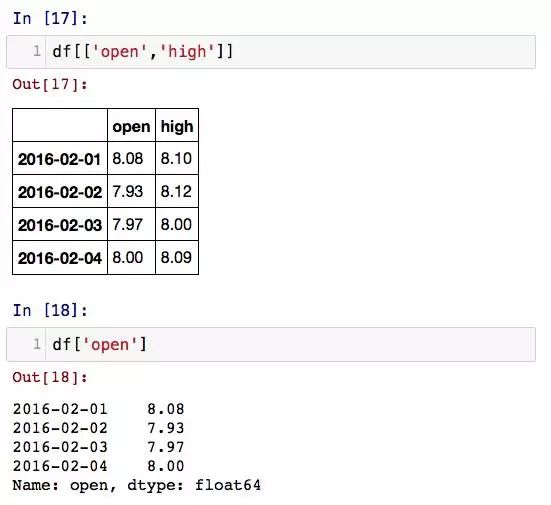Click line number 1 in cell 17 gutter

pyautogui.click(x=37, y=51)
